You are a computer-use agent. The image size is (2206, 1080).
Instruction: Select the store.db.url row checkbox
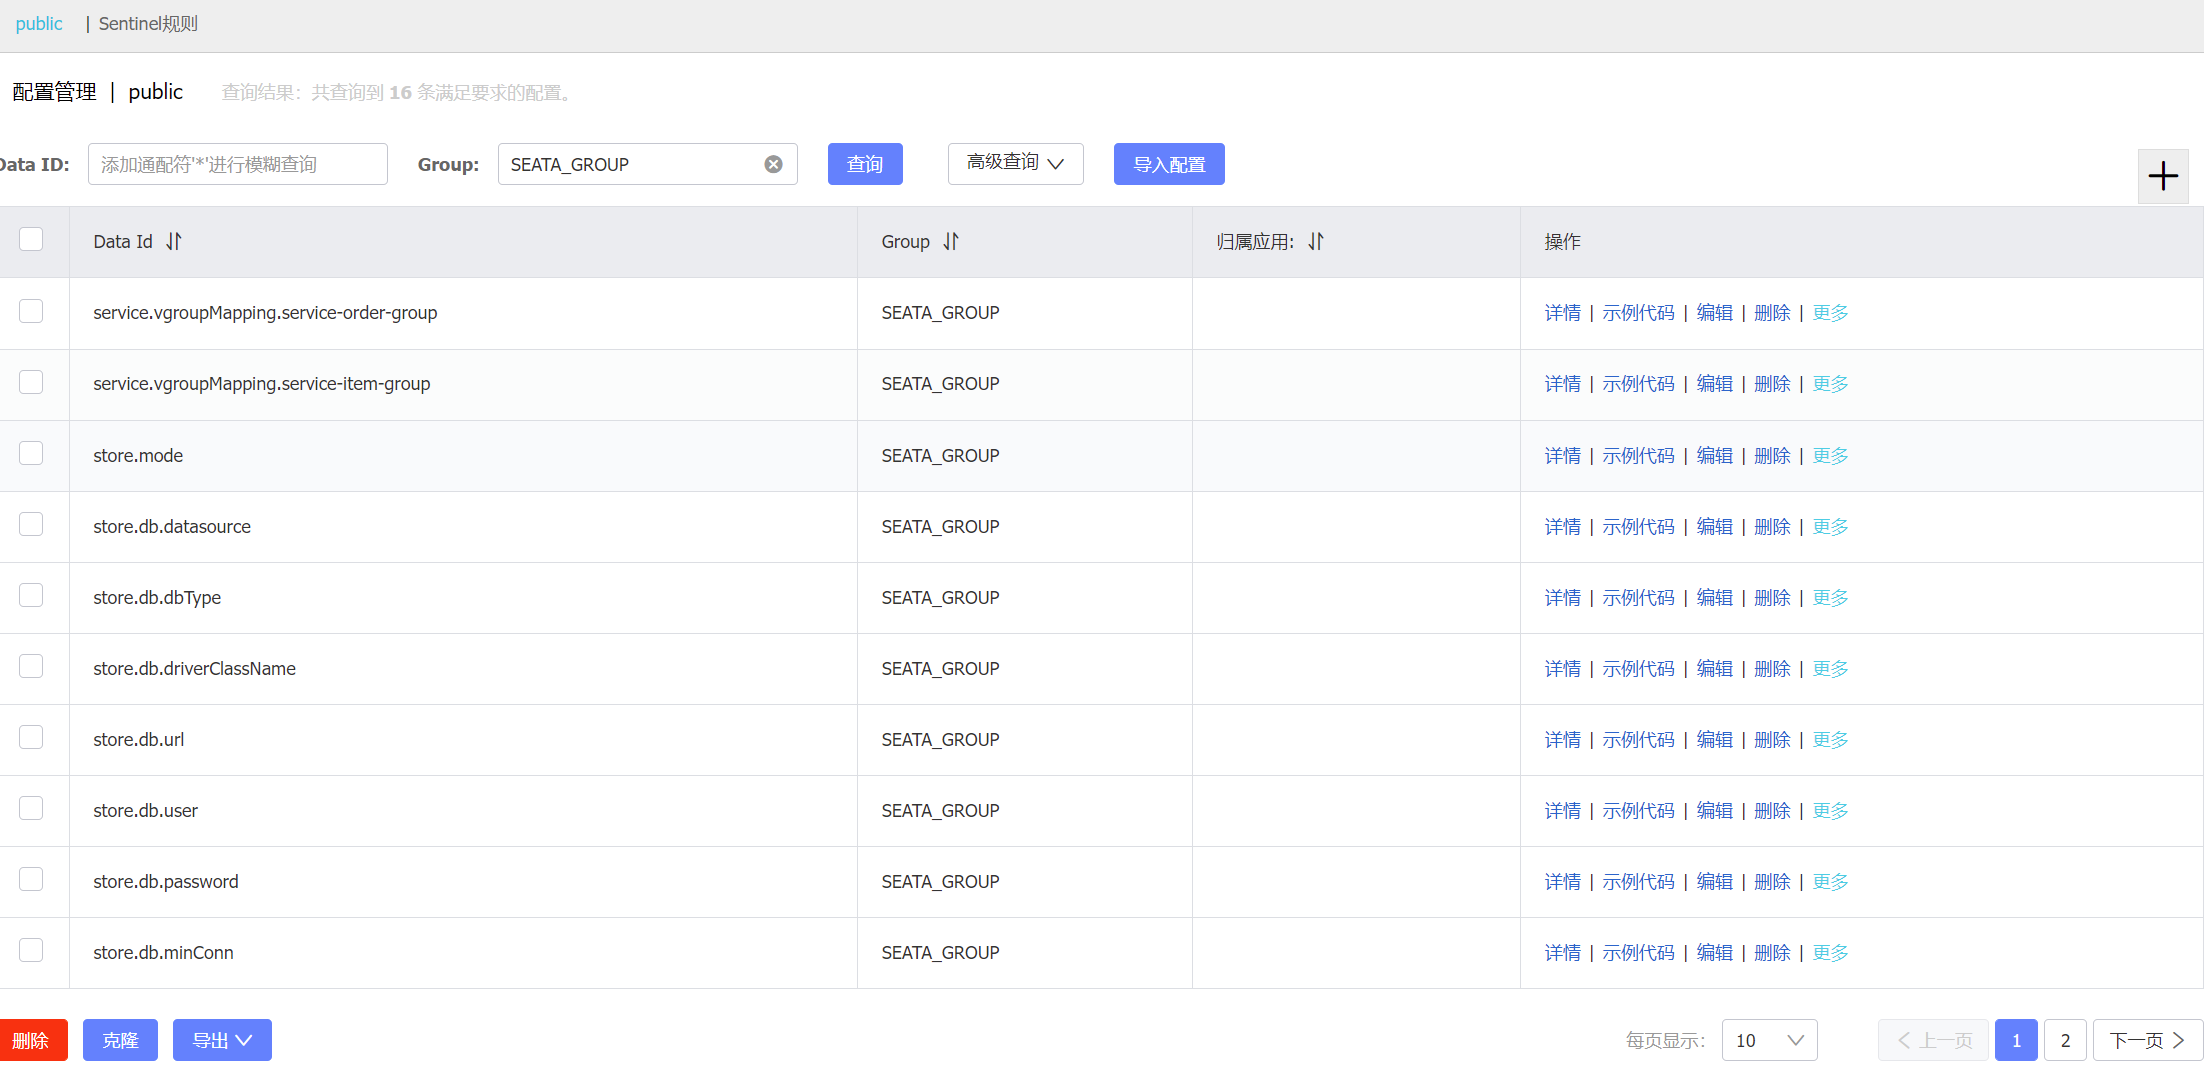(x=31, y=738)
